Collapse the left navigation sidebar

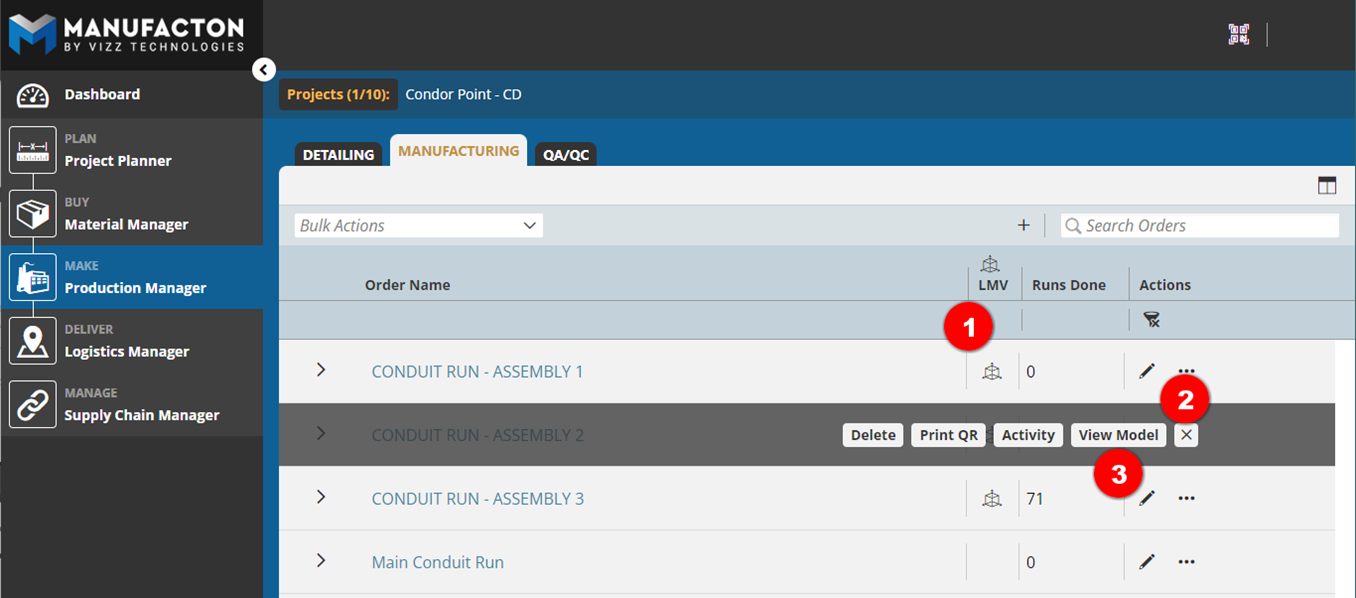[x=263, y=69]
